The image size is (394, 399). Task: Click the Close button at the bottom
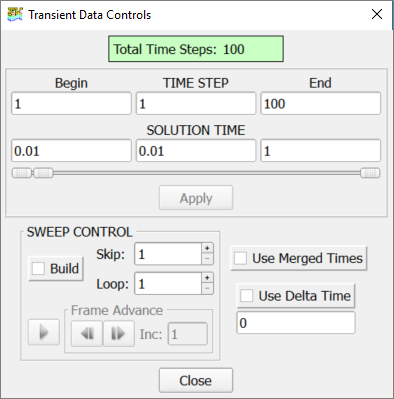pyautogui.click(x=196, y=380)
